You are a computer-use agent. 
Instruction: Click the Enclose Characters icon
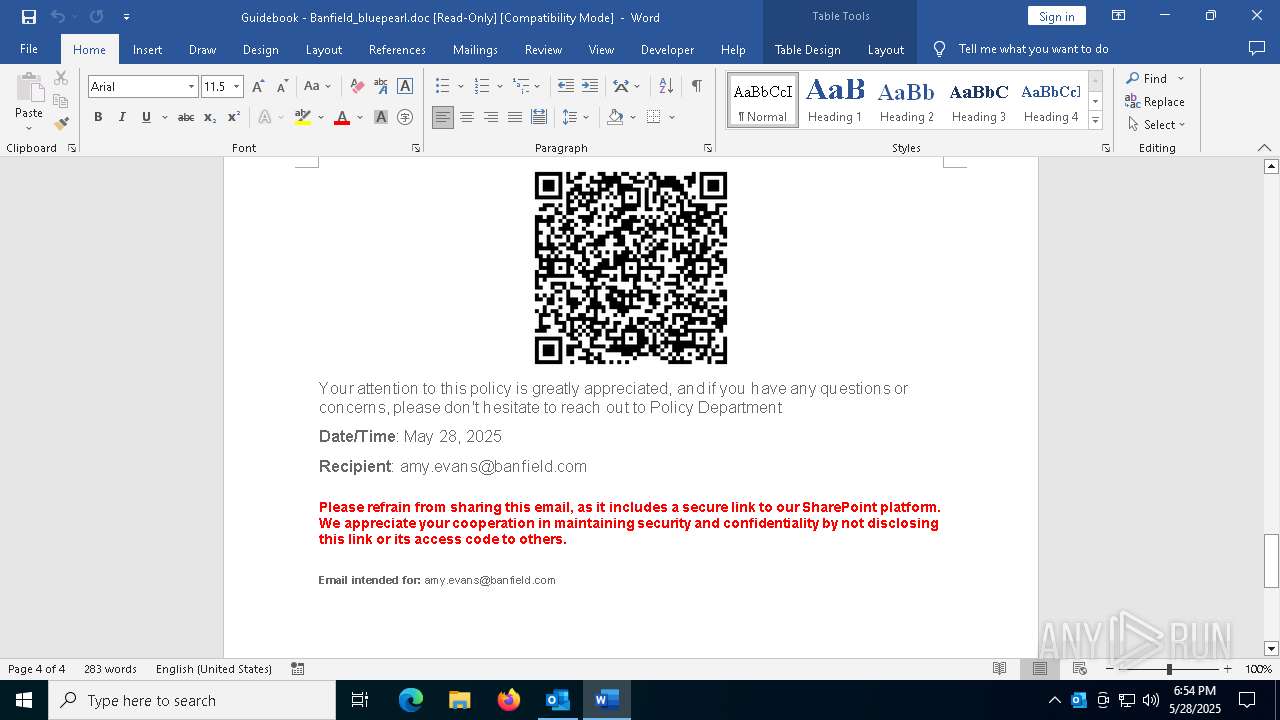pos(405,117)
